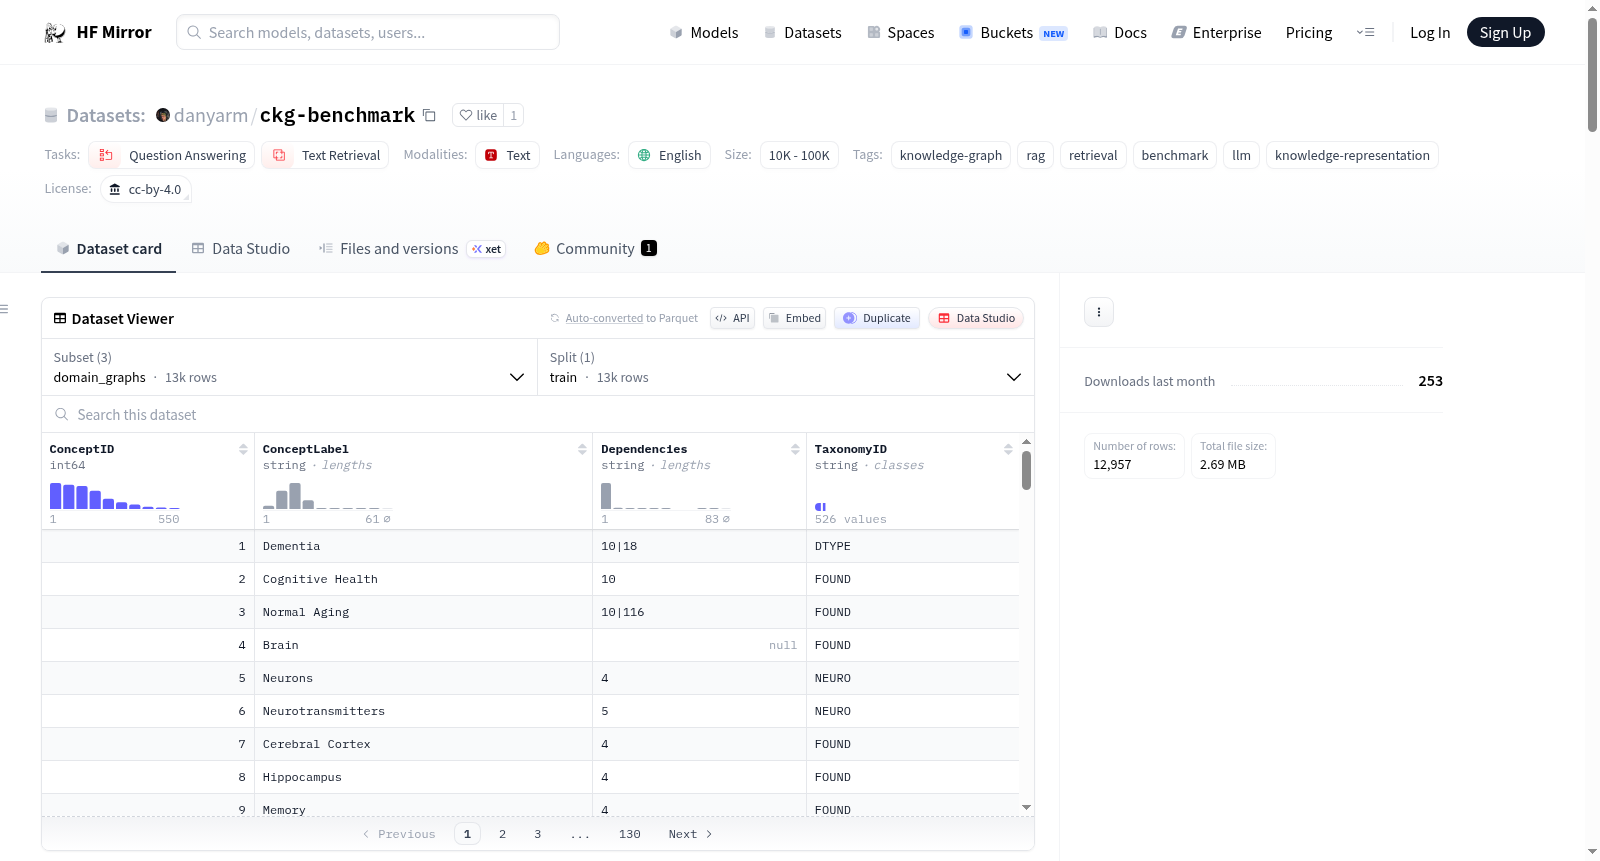1600x861 pixels.
Task: Like the dataset with heart button
Action: [478, 115]
